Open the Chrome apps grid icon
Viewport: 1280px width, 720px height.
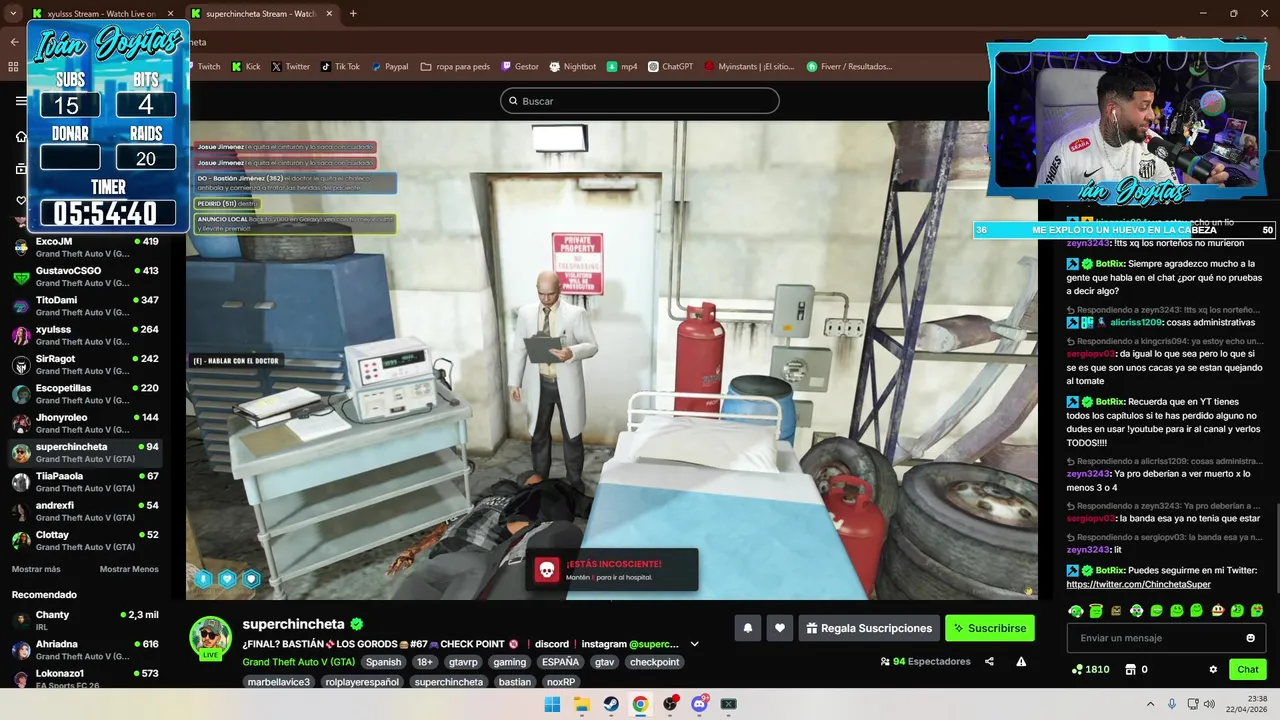14,67
